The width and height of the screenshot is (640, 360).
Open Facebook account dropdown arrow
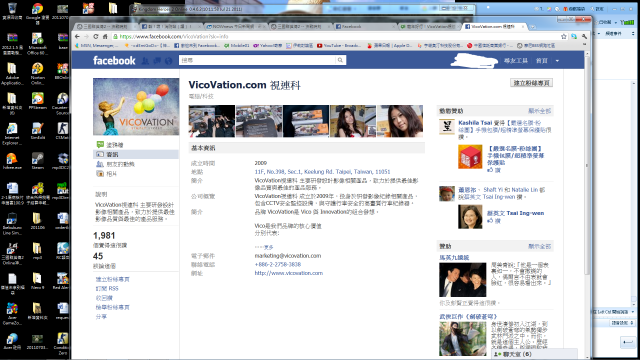(x=557, y=61)
